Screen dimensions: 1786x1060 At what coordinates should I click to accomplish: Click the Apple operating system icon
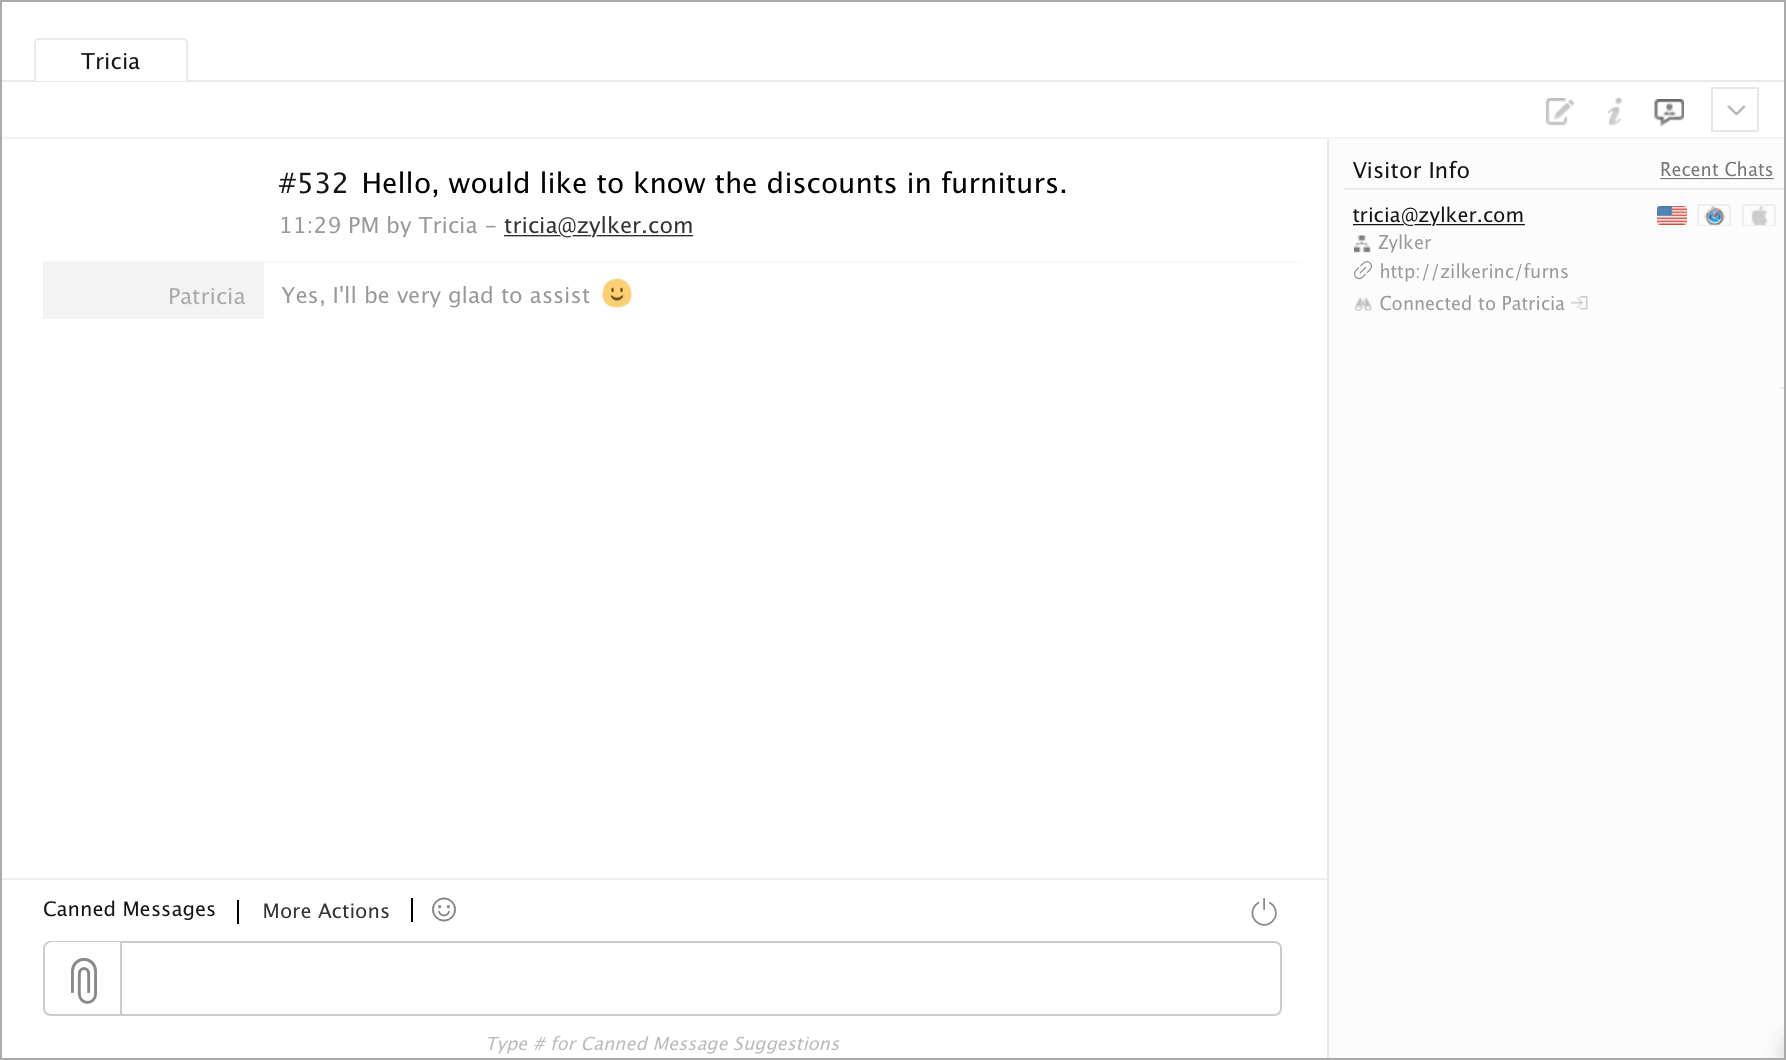click(x=1758, y=215)
